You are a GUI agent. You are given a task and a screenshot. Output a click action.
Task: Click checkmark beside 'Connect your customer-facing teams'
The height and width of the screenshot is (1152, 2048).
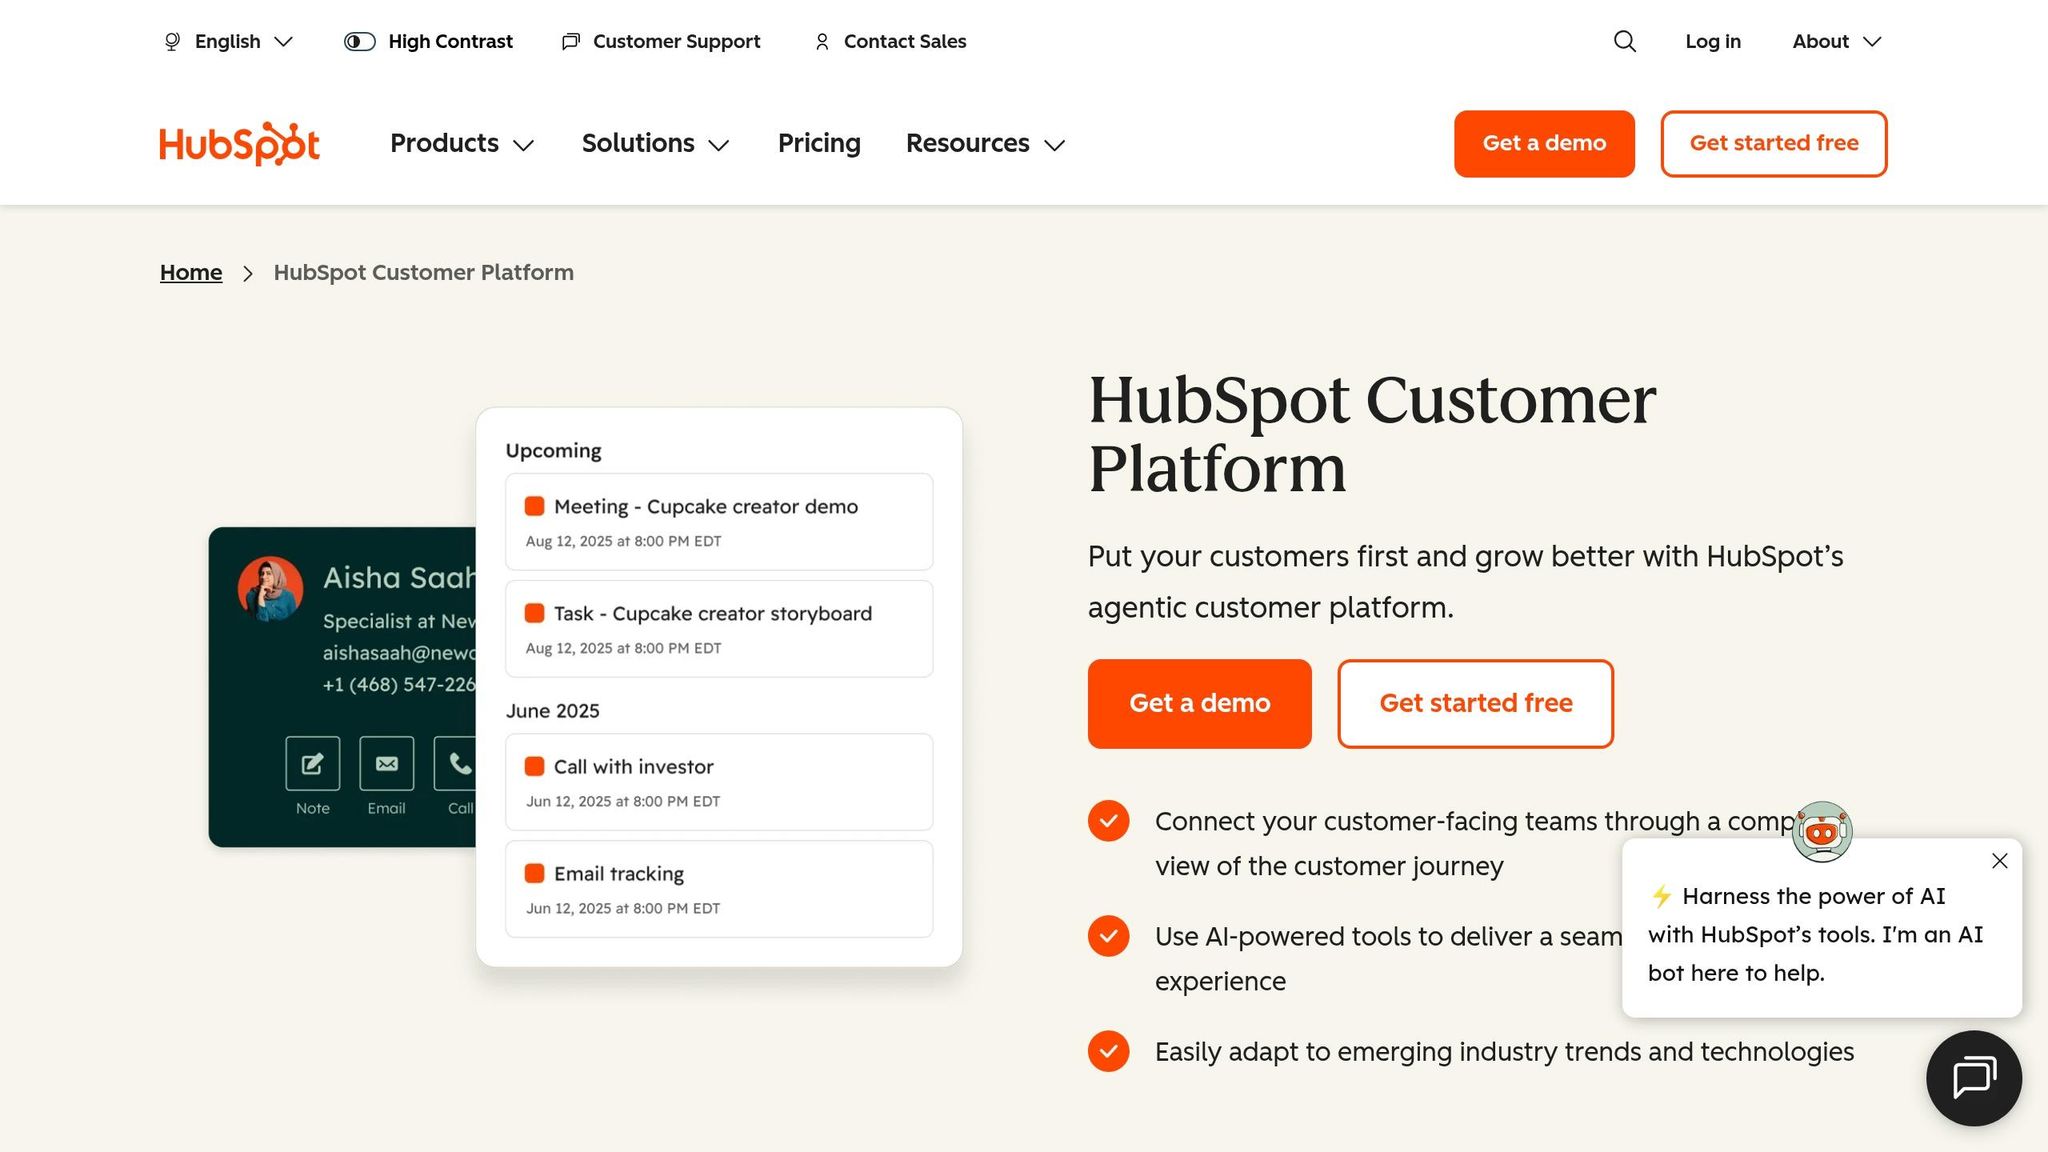(x=1108, y=821)
